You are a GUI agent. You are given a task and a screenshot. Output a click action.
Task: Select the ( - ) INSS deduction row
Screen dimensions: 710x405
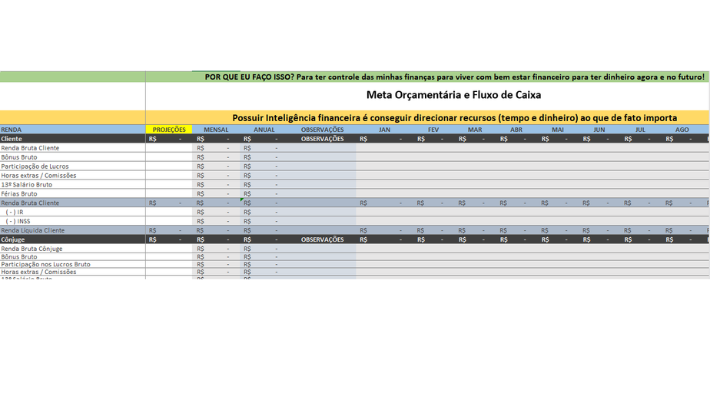tap(17, 221)
